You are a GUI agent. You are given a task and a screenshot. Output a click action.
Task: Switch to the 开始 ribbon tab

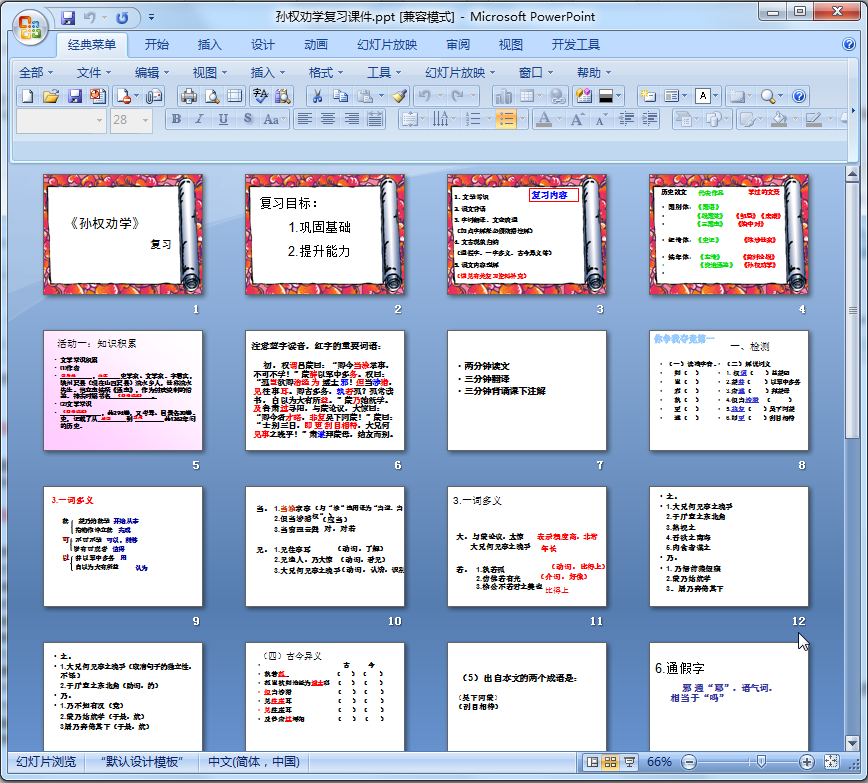[157, 45]
